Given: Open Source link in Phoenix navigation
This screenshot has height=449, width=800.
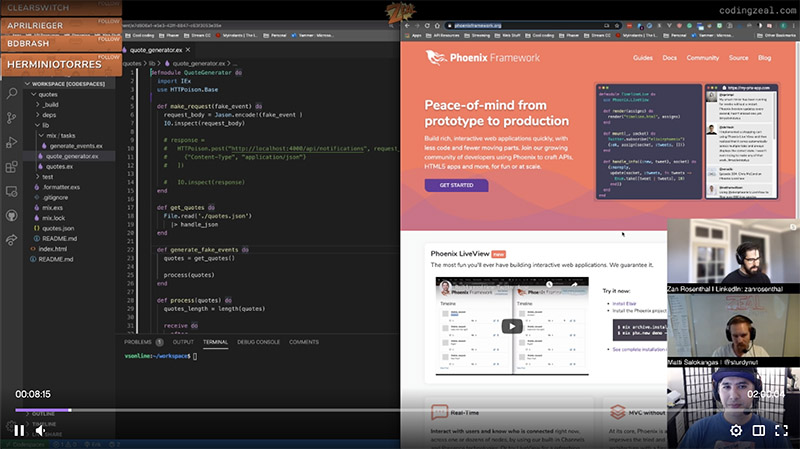Looking at the screenshot, I should pyautogui.click(x=738, y=58).
